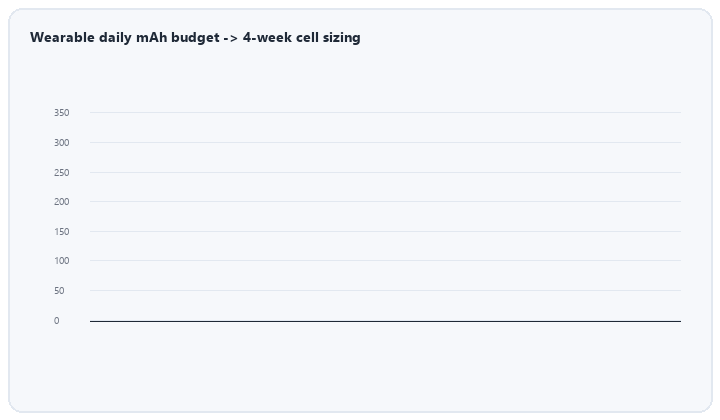720x420 pixels.
Task: Pick the 100 y-axis label
Action: tap(62, 261)
